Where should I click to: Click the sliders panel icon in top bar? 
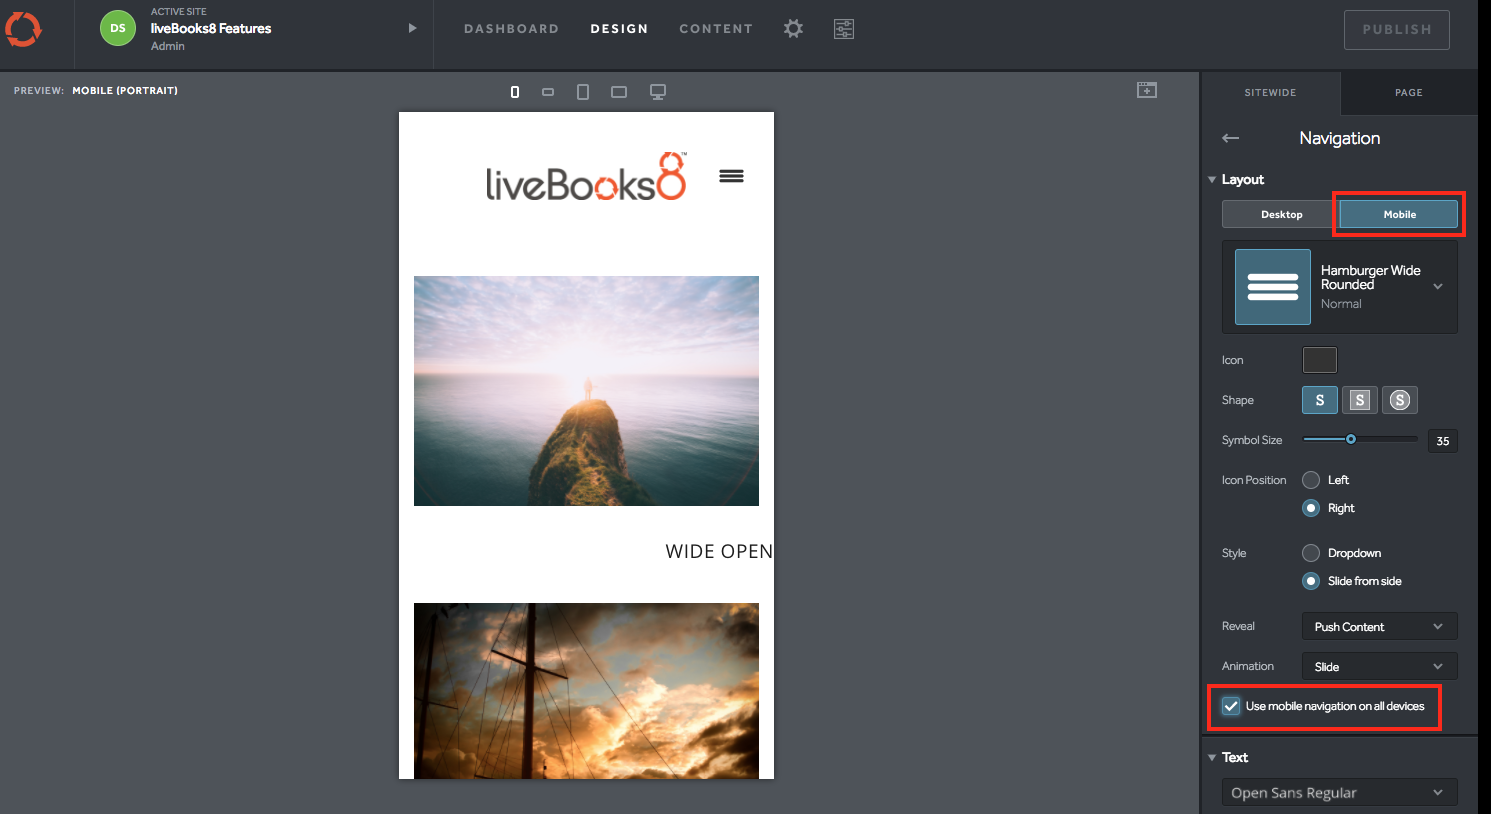[844, 29]
